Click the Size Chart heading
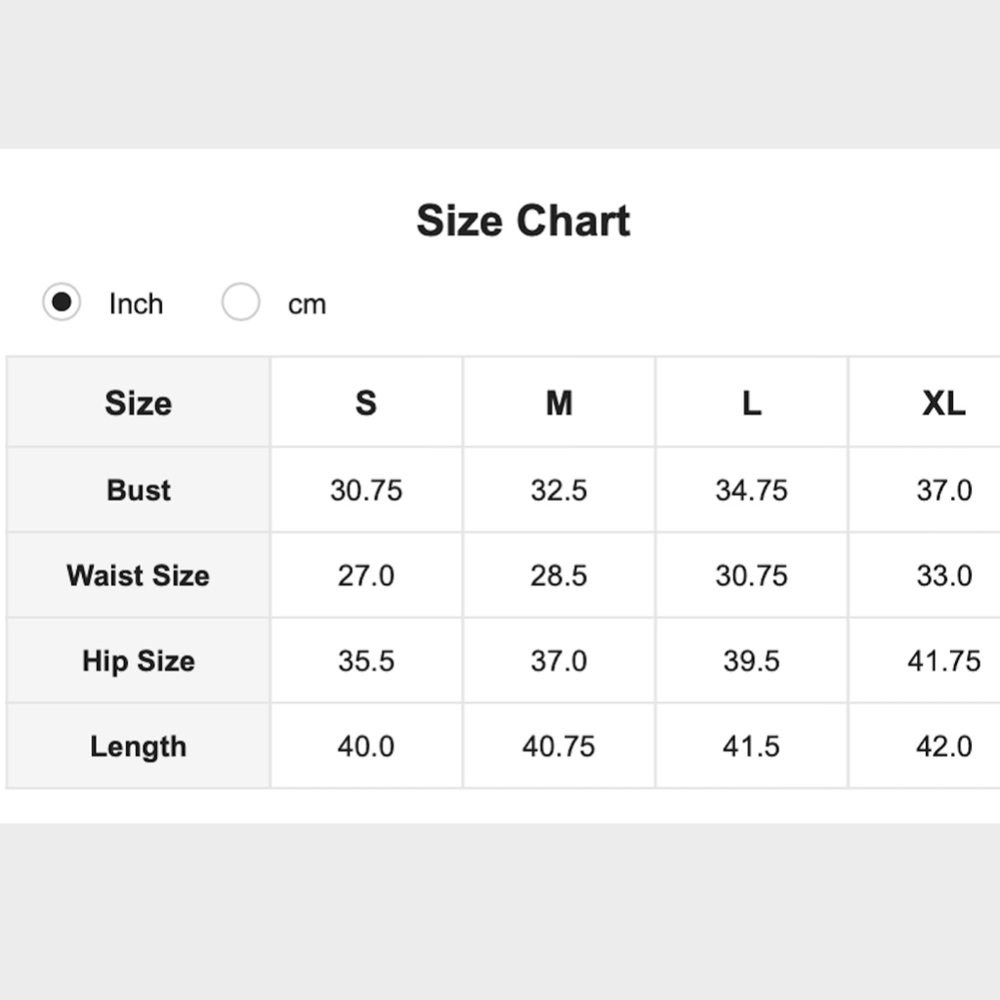 [523, 221]
